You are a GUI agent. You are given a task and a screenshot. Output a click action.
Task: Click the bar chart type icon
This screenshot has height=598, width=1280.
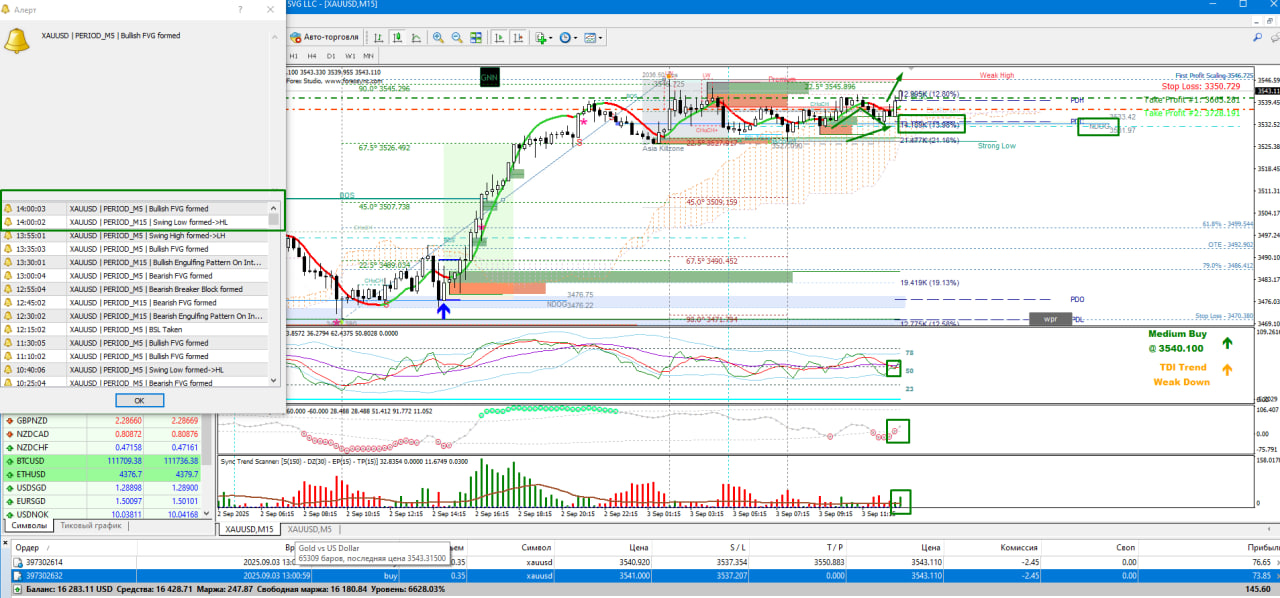pos(378,38)
